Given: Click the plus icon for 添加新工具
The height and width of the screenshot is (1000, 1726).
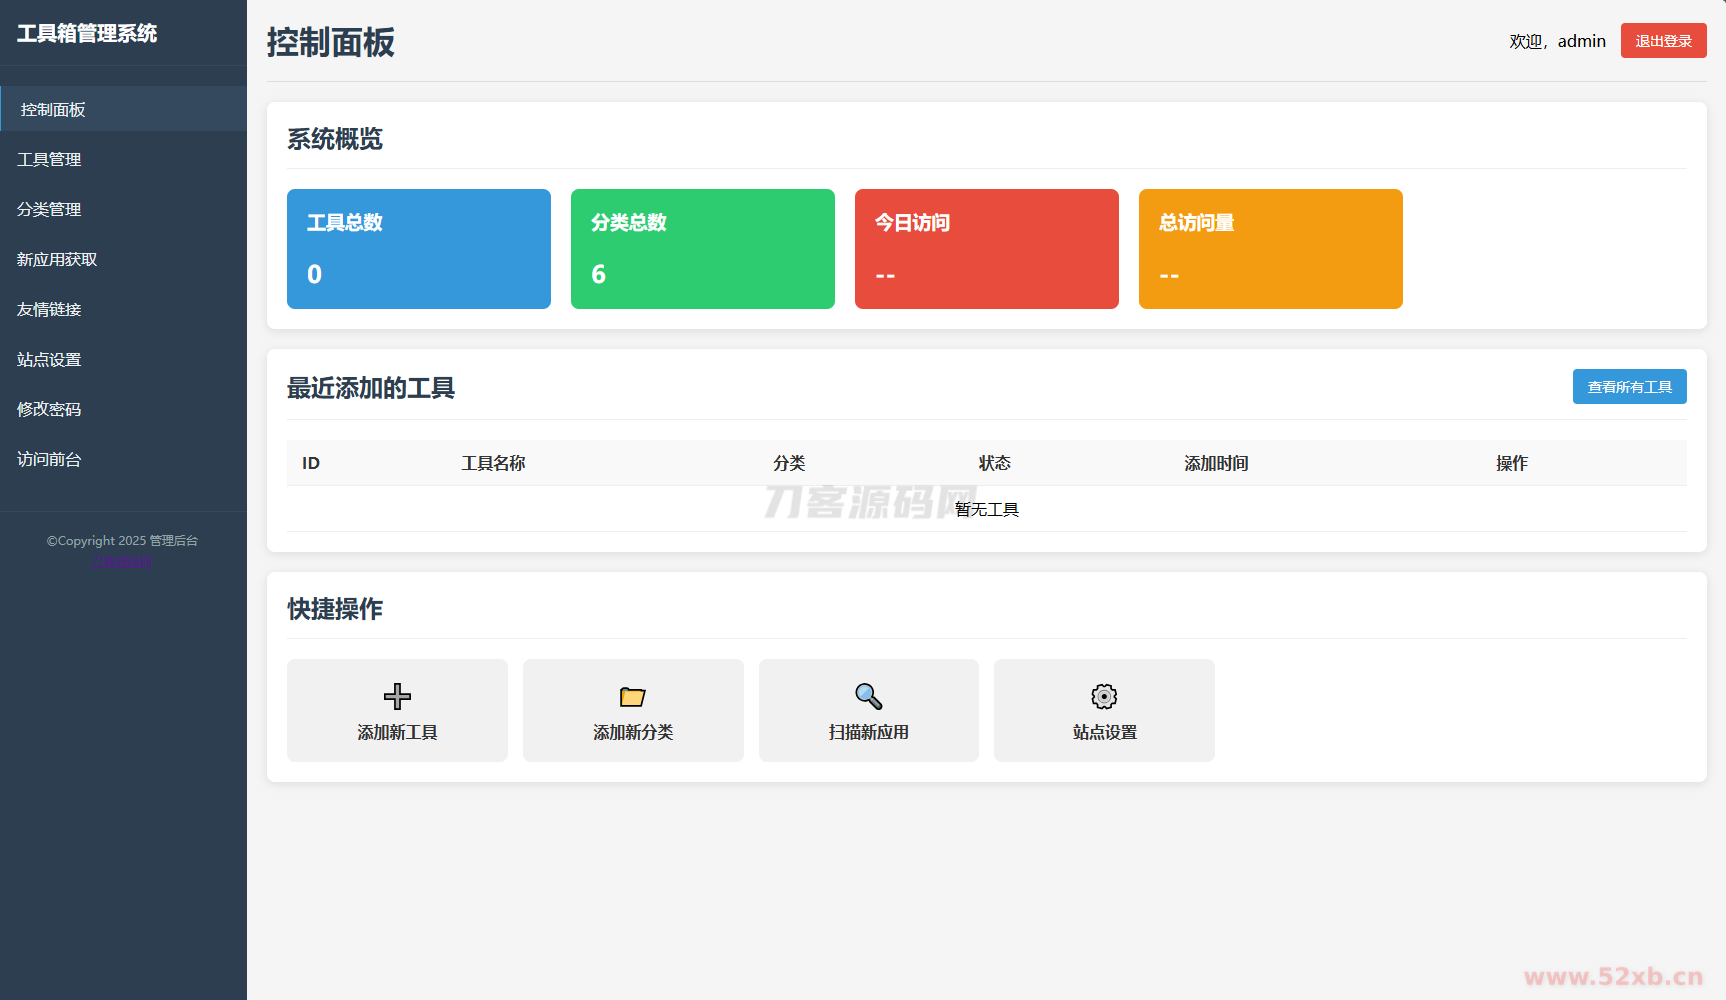Looking at the screenshot, I should coord(397,696).
